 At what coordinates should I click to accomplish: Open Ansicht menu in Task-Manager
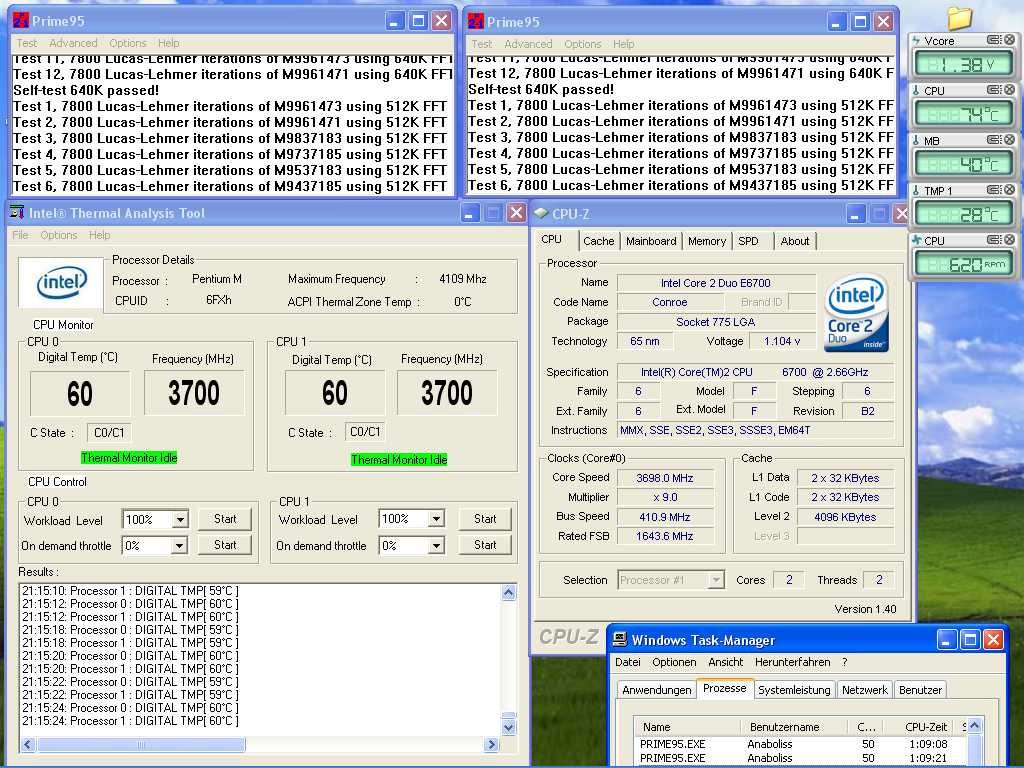[x=726, y=662]
